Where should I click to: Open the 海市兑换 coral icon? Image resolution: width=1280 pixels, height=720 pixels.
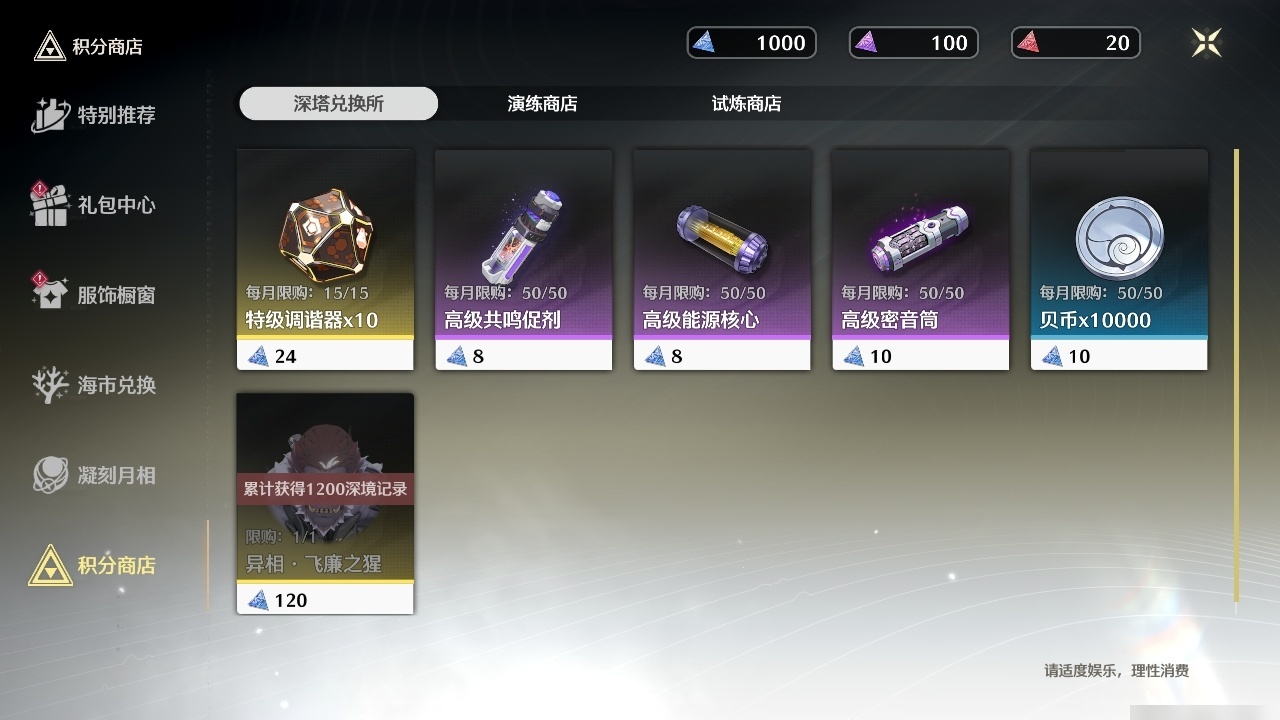(x=50, y=385)
